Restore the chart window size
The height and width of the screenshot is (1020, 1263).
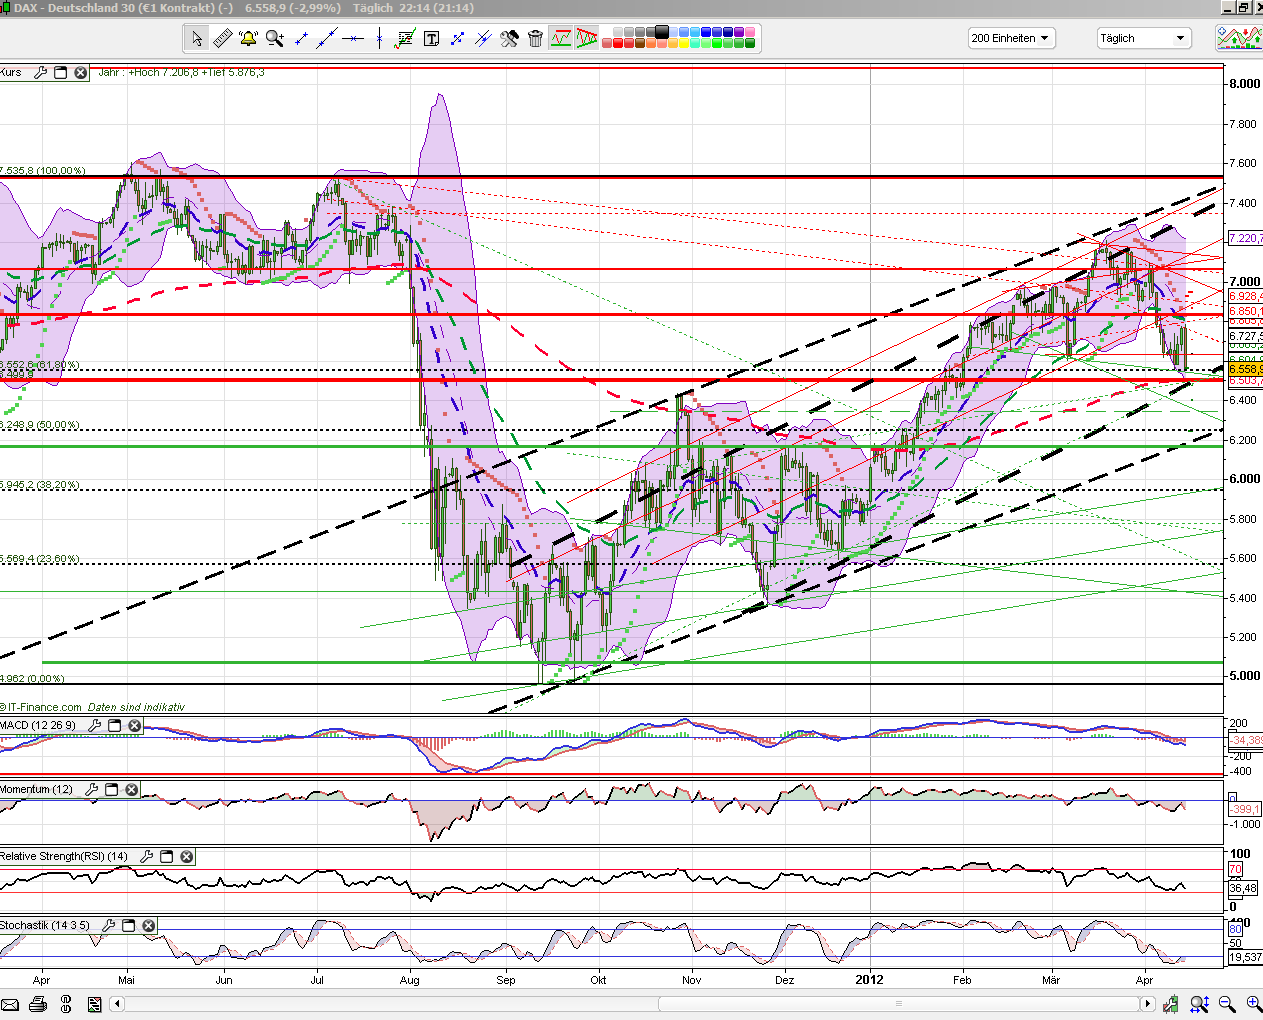click(1243, 7)
